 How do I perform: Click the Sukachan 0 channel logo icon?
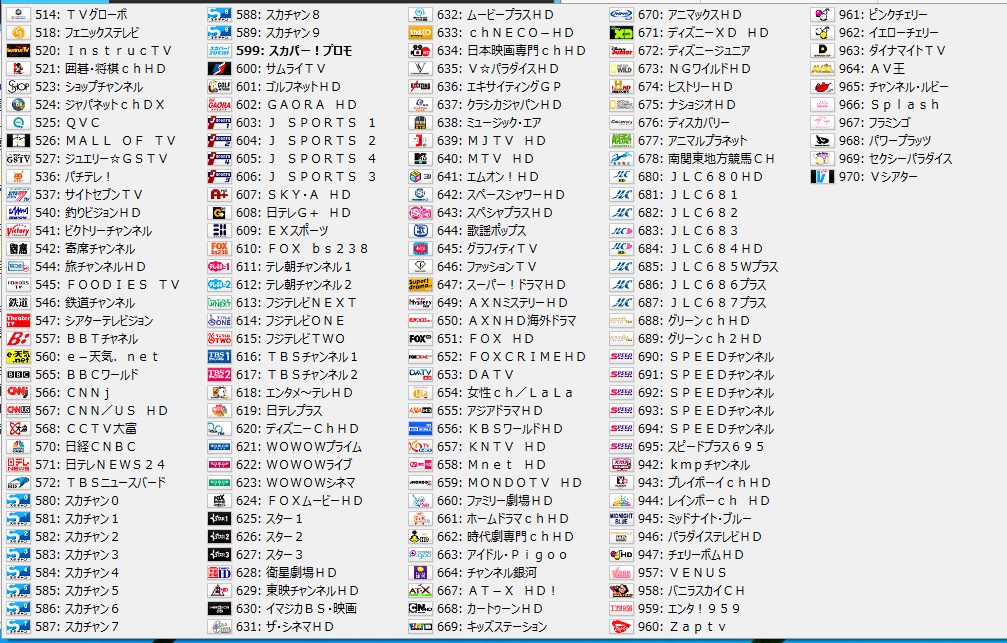click(x=18, y=500)
